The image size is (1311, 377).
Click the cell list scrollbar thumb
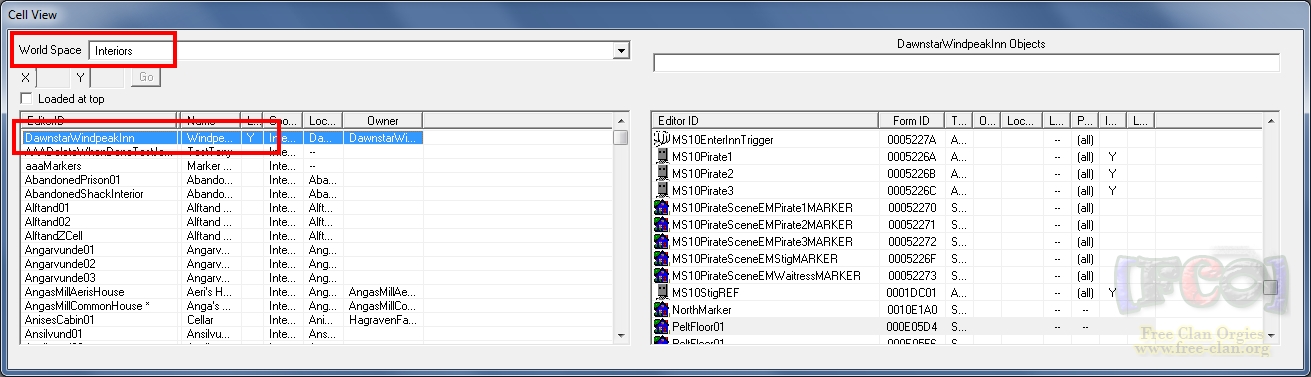(621, 137)
